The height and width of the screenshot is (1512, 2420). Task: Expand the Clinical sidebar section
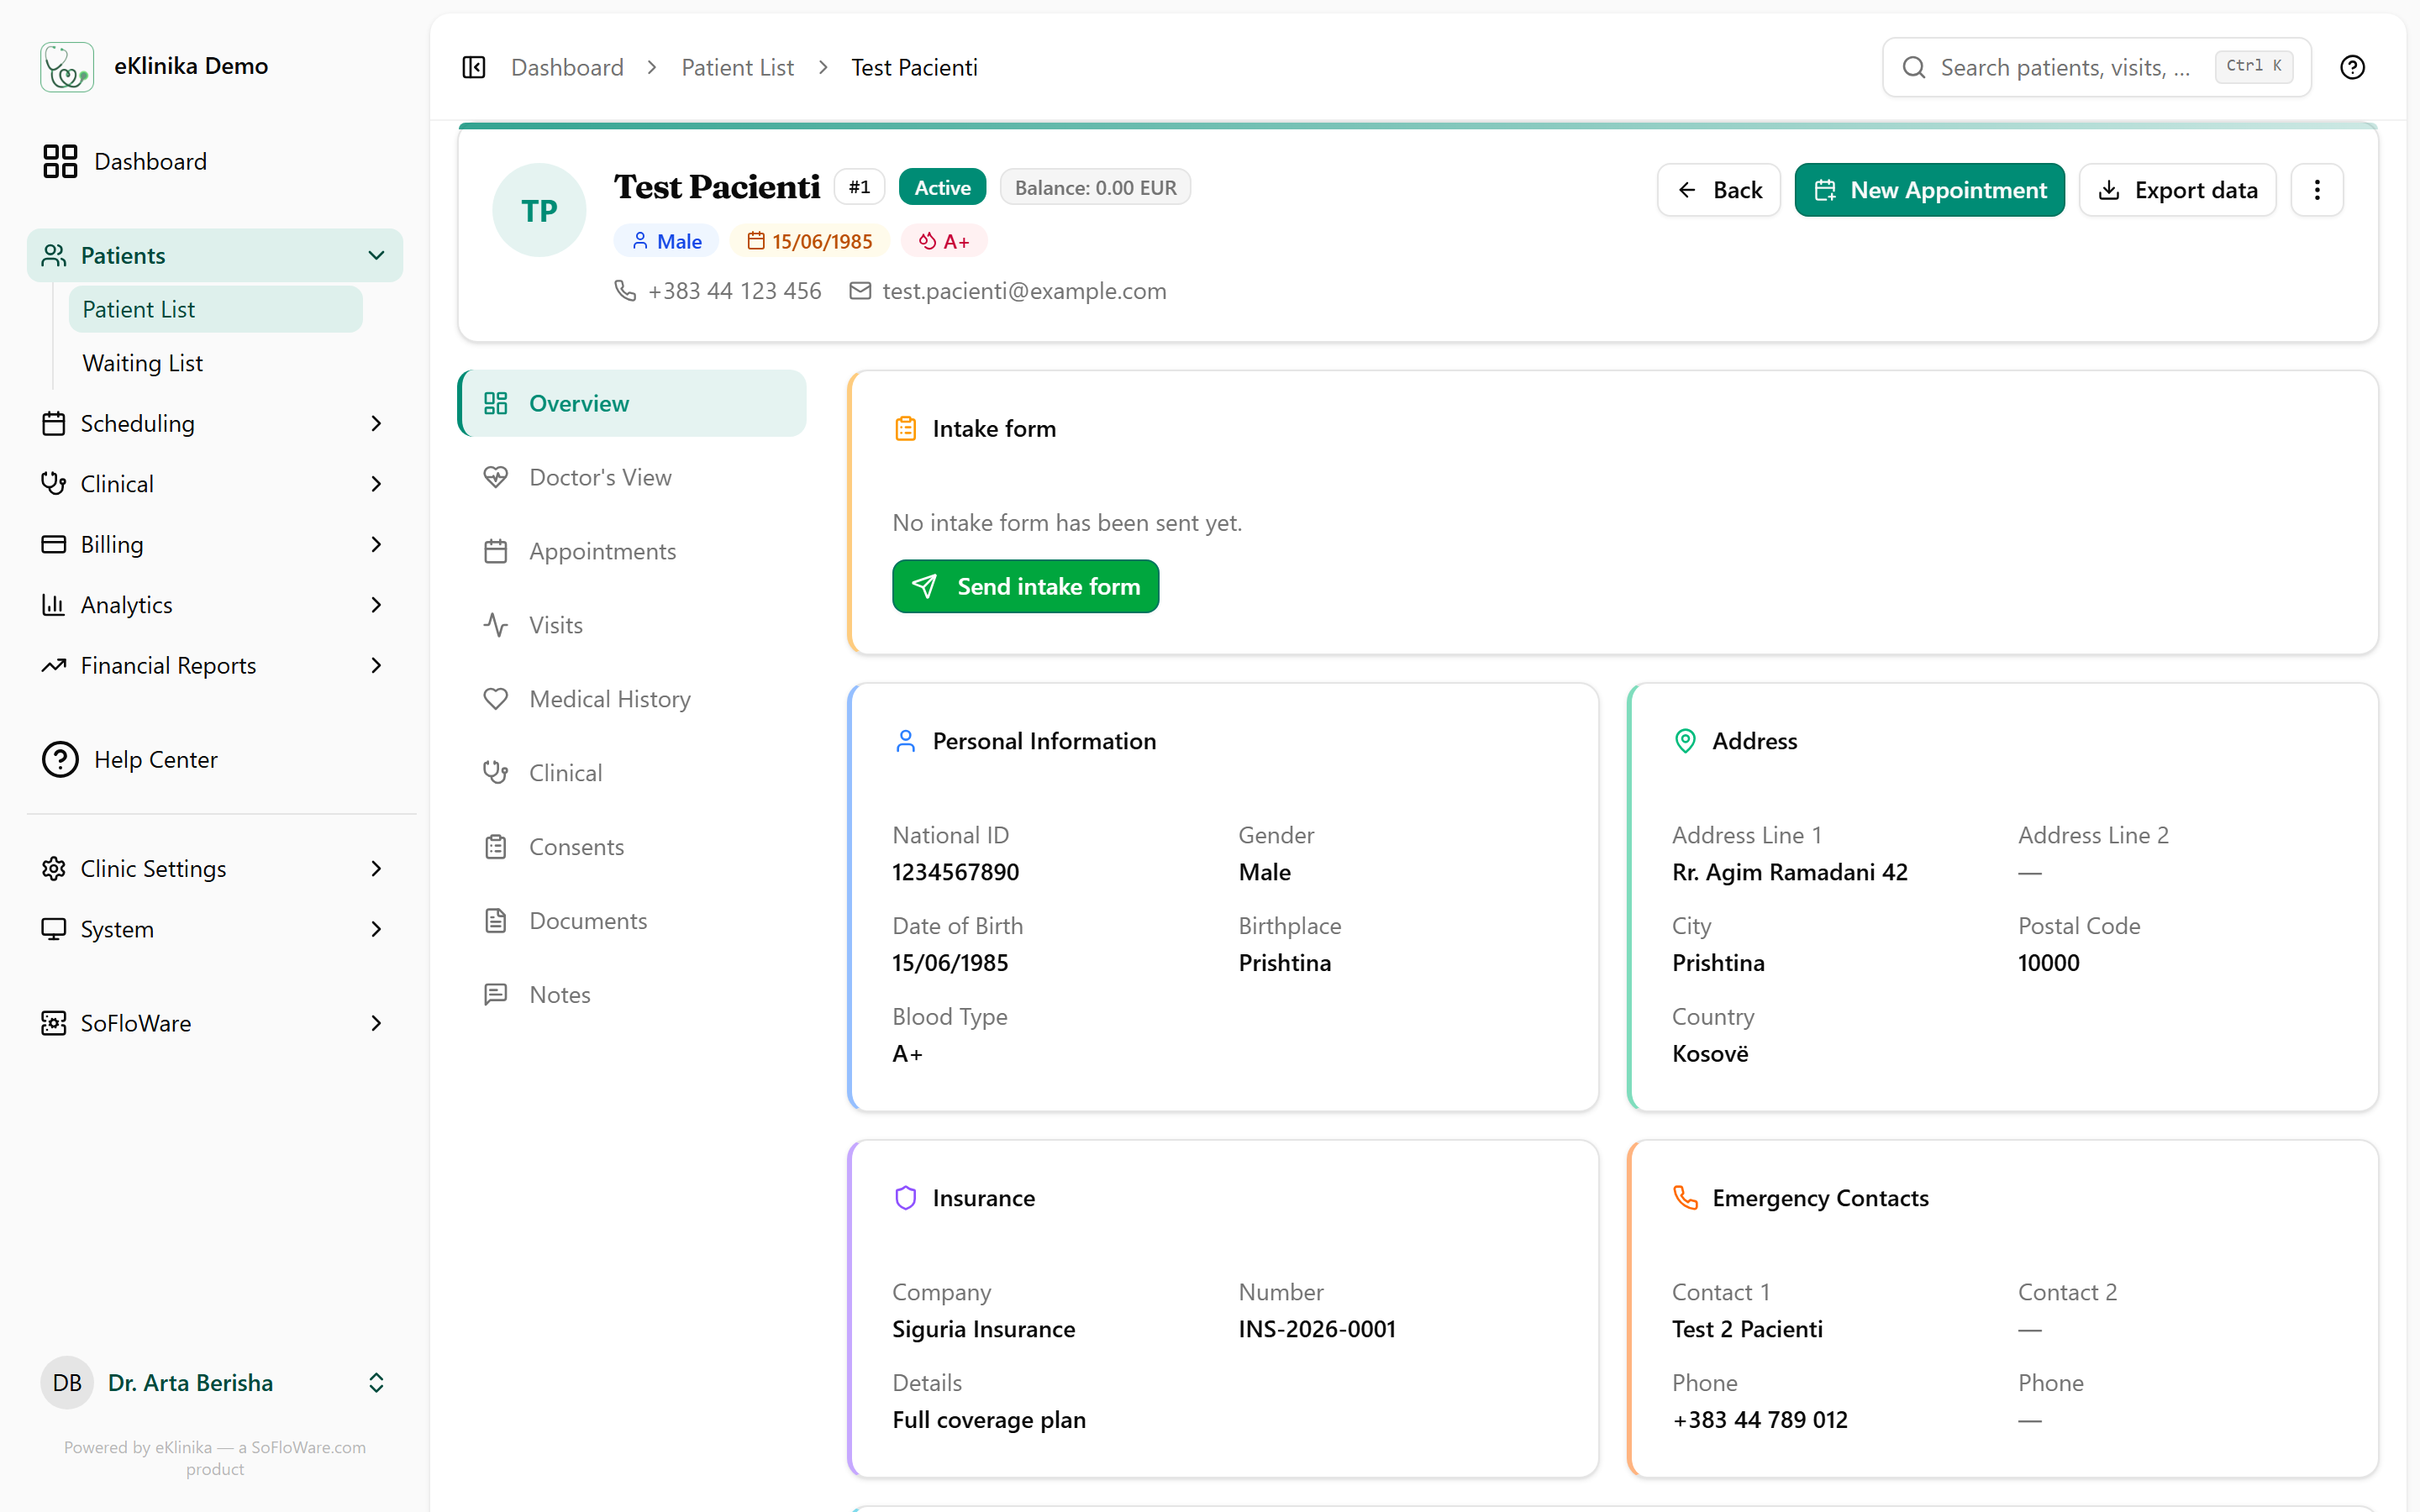[214, 484]
